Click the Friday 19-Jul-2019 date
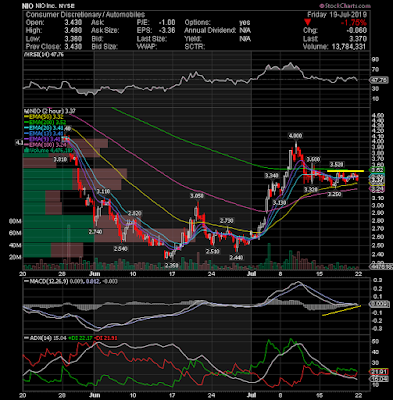 coord(337,15)
